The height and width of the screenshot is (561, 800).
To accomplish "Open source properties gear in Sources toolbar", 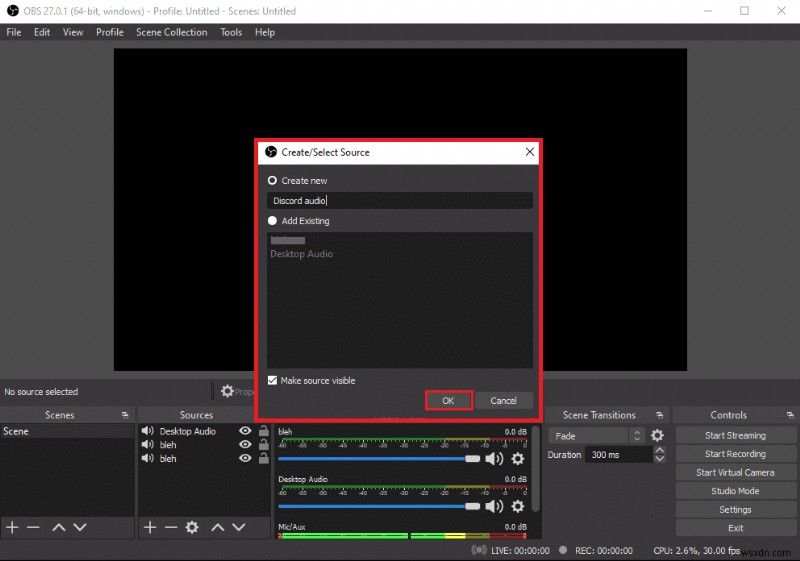I will (192, 527).
